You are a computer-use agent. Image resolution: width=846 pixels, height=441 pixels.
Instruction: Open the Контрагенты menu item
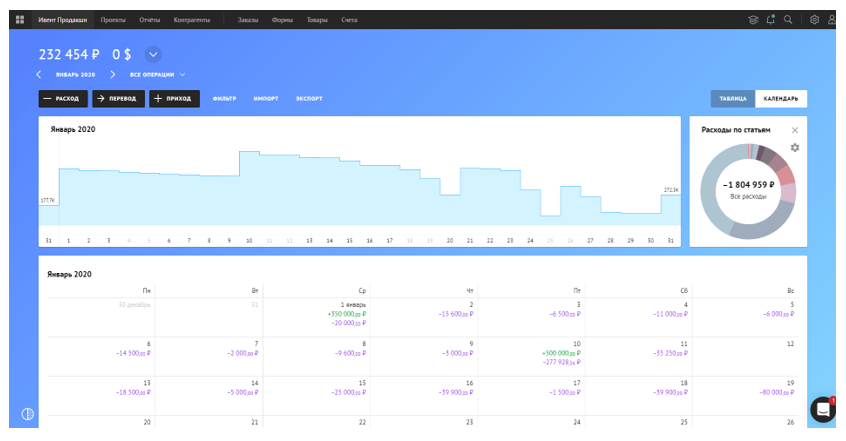point(191,19)
